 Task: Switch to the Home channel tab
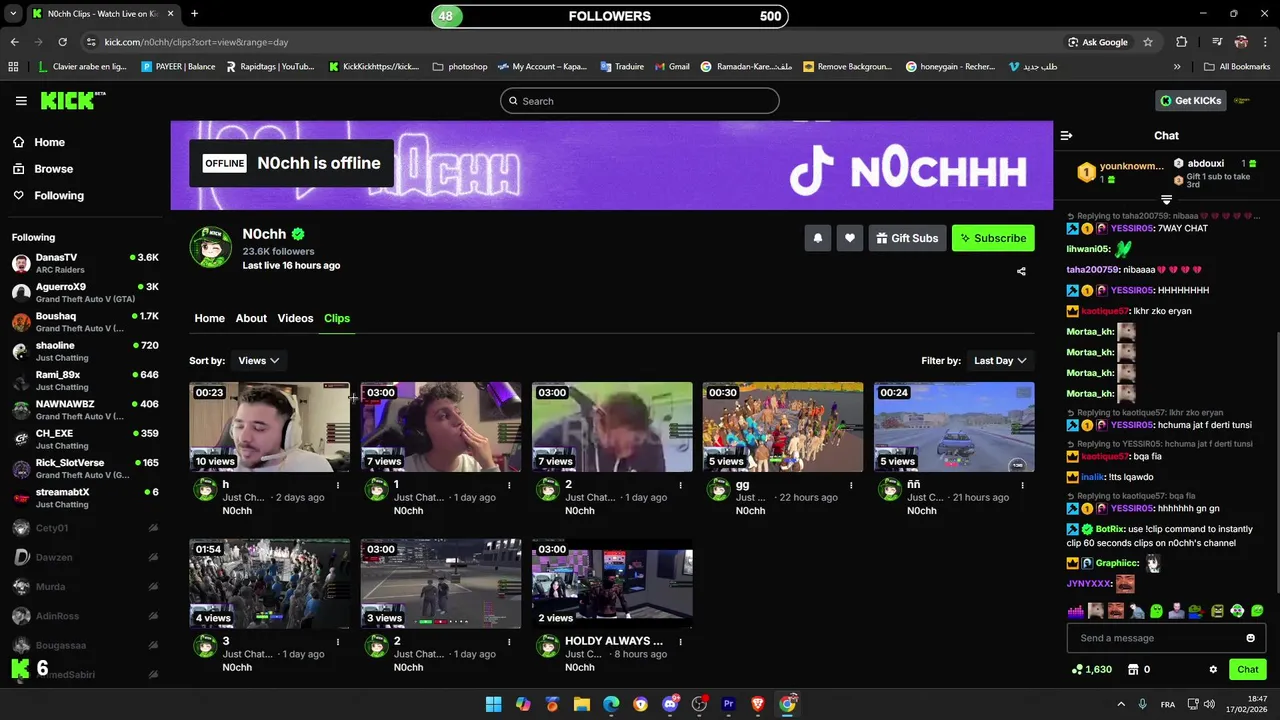tap(209, 318)
